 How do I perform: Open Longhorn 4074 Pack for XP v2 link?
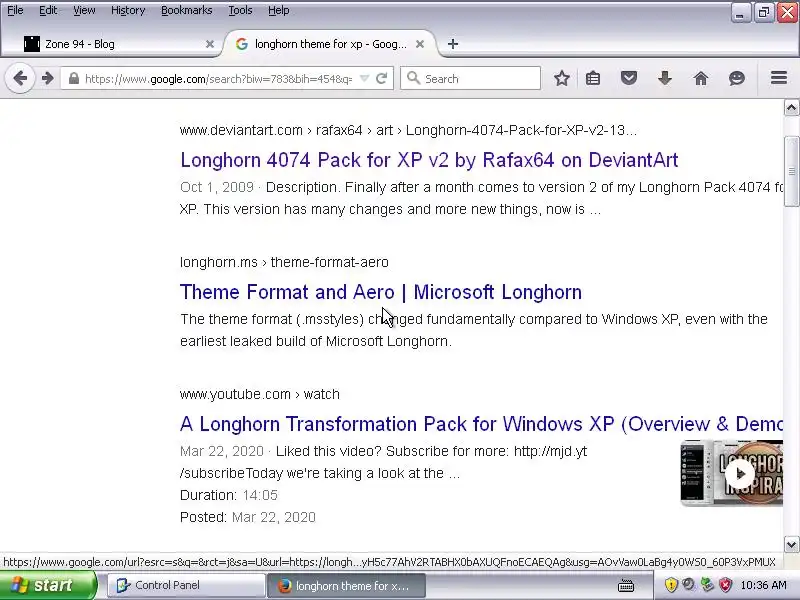tap(429, 160)
